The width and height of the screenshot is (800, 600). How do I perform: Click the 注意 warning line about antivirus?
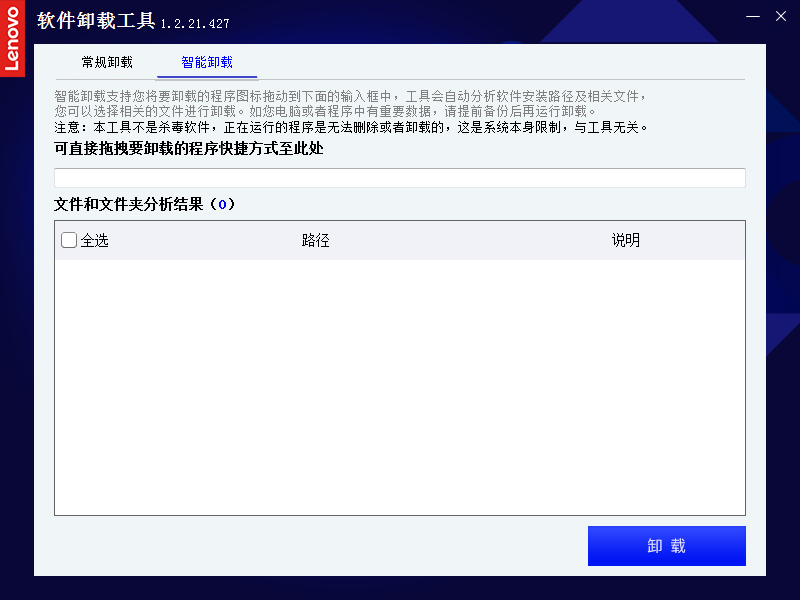[350, 127]
